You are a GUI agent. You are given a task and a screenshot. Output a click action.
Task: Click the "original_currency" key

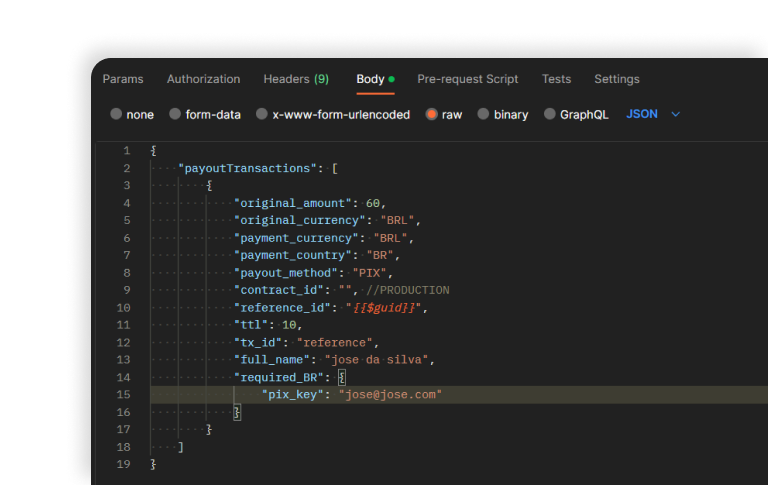point(300,220)
